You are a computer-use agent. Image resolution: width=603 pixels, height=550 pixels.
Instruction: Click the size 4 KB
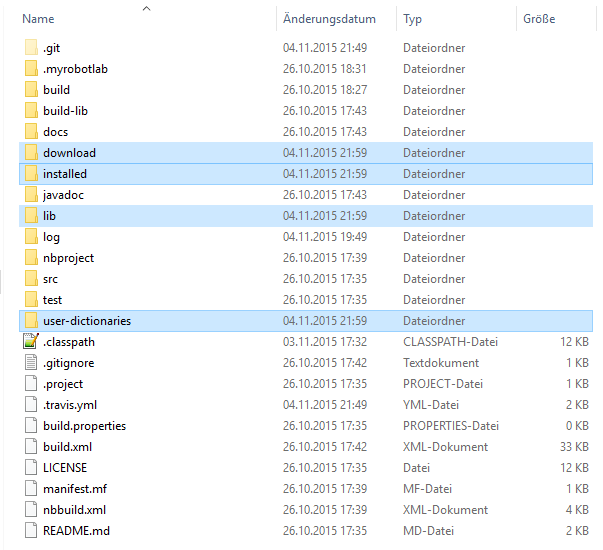(577, 510)
